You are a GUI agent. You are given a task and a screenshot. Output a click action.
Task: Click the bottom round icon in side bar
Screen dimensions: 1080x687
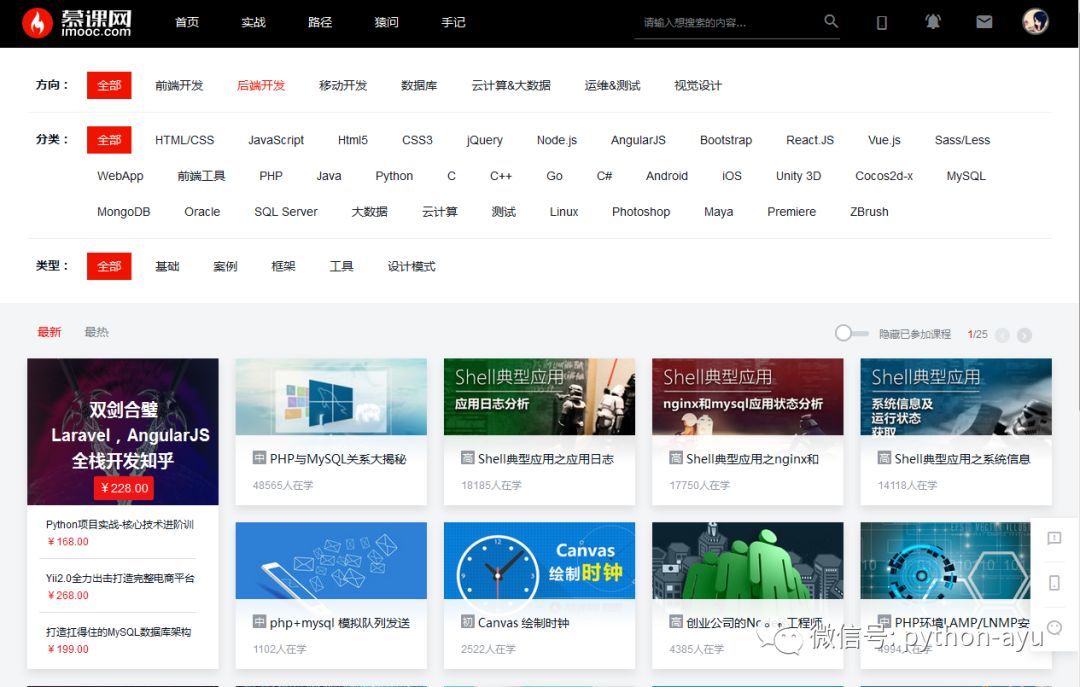[1055, 627]
